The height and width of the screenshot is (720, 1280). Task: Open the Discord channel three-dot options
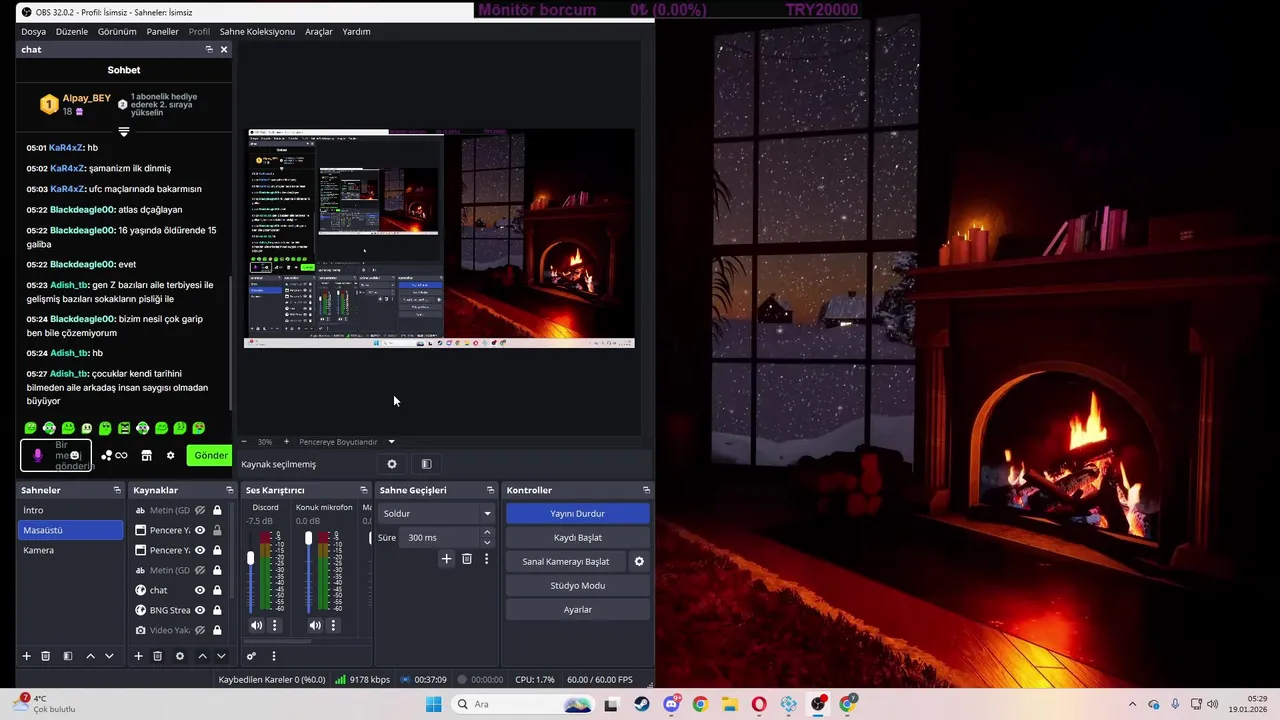click(x=275, y=625)
